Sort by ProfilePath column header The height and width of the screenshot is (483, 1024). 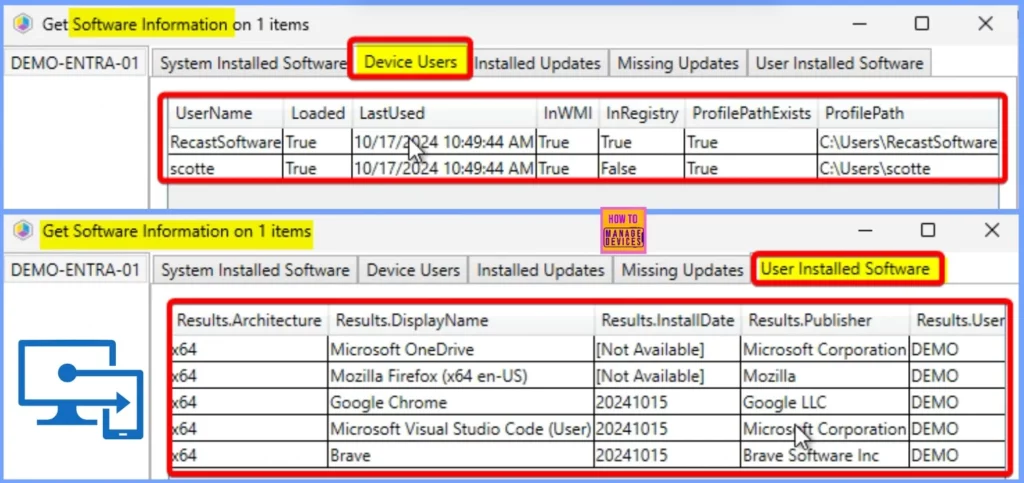point(908,113)
